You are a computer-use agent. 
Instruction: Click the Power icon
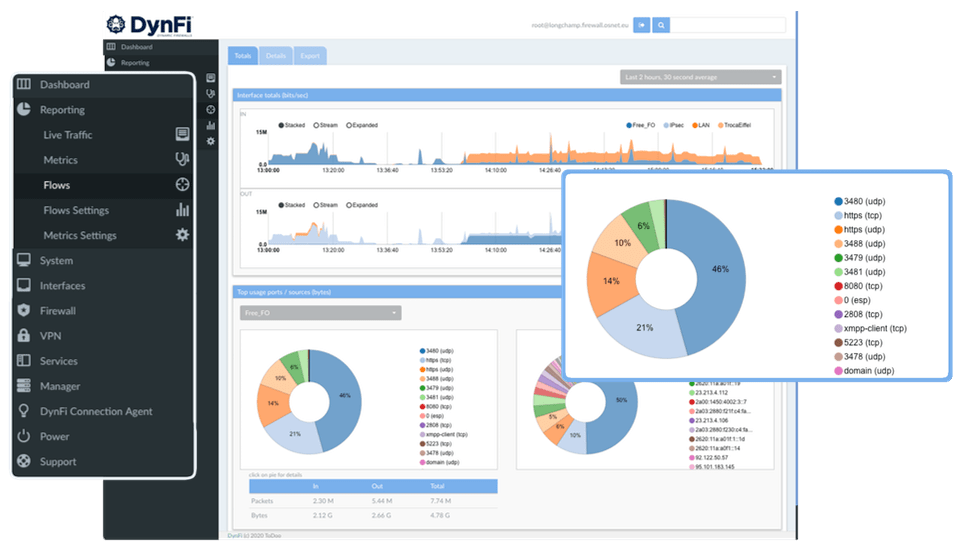click(x=24, y=436)
